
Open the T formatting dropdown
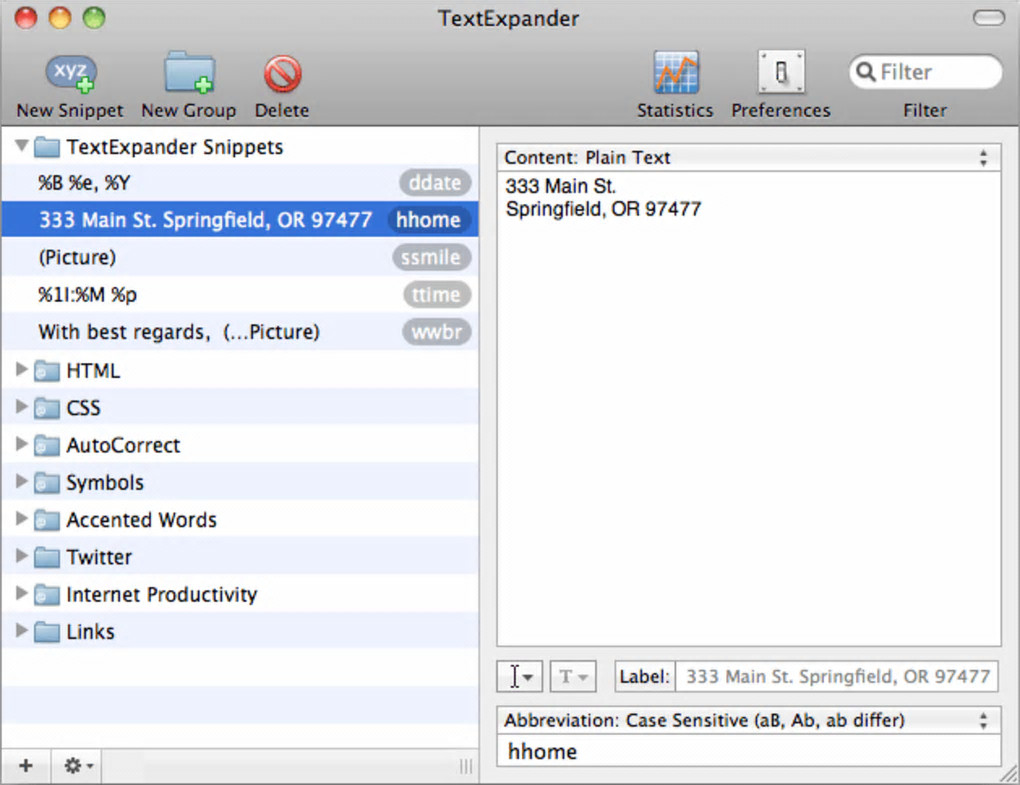[572, 677]
